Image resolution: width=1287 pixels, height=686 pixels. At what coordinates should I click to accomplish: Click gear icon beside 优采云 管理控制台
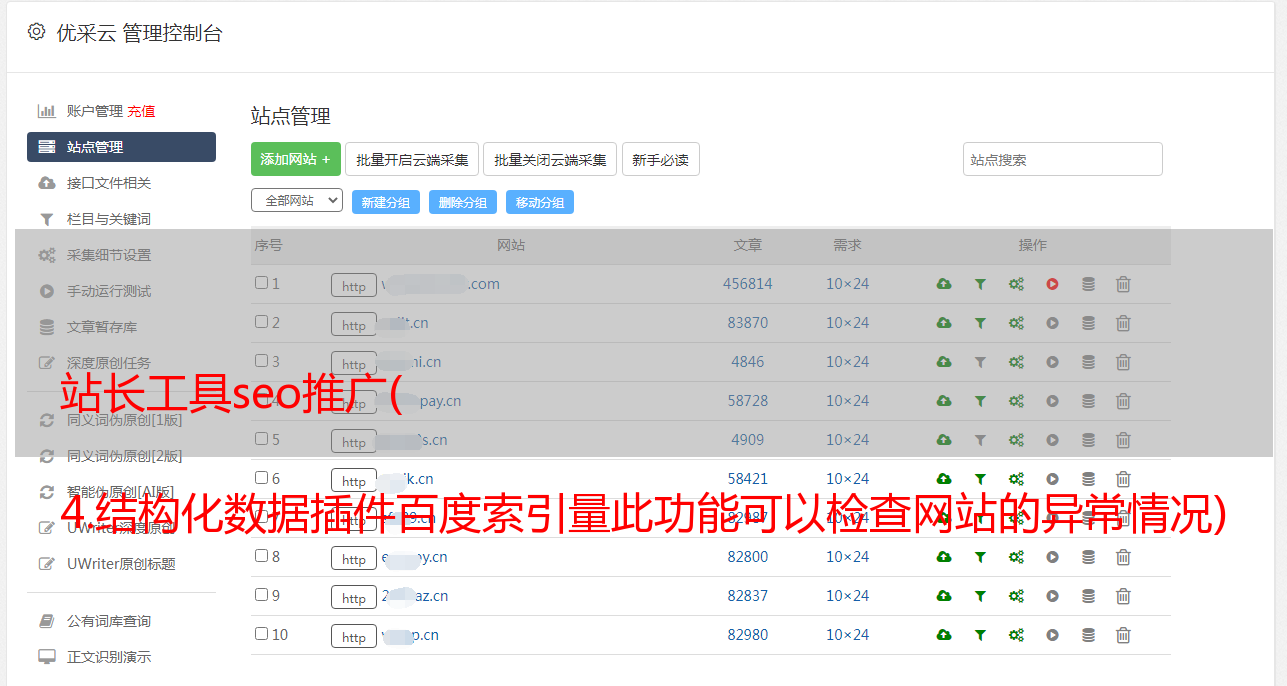point(37,32)
